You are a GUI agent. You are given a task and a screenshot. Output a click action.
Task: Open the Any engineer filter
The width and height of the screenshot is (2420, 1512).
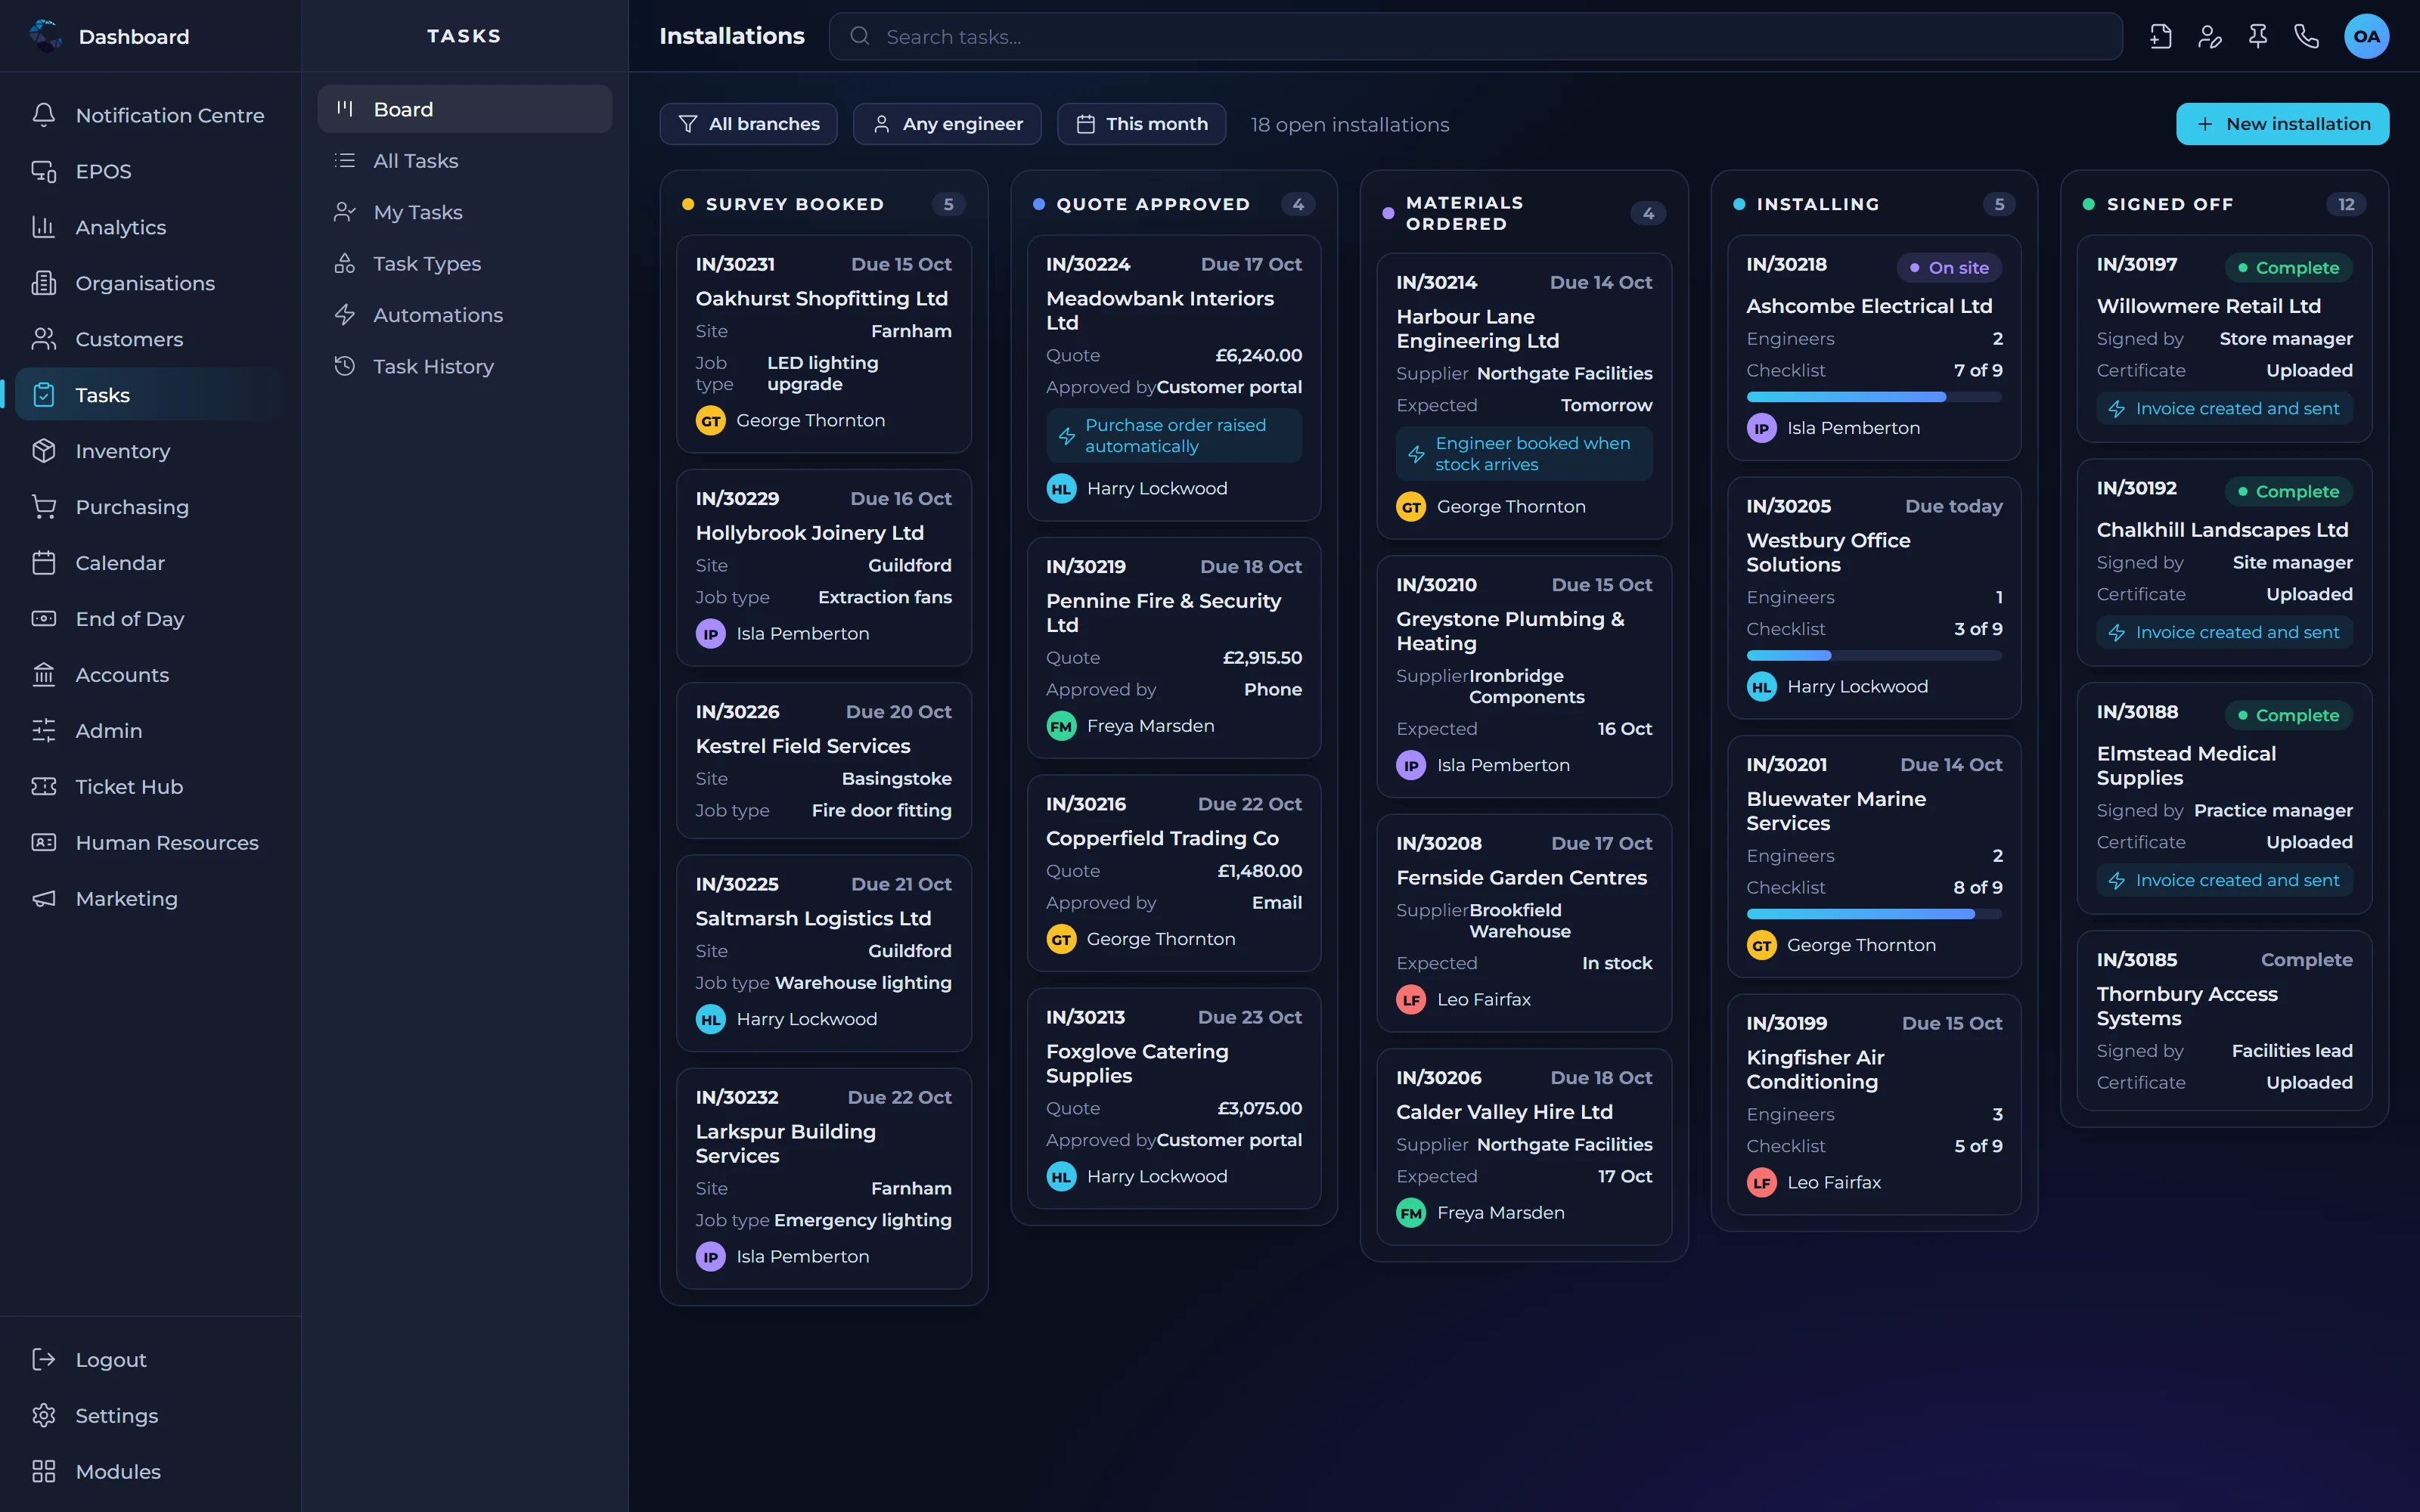pyautogui.click(x=947, y=124)
